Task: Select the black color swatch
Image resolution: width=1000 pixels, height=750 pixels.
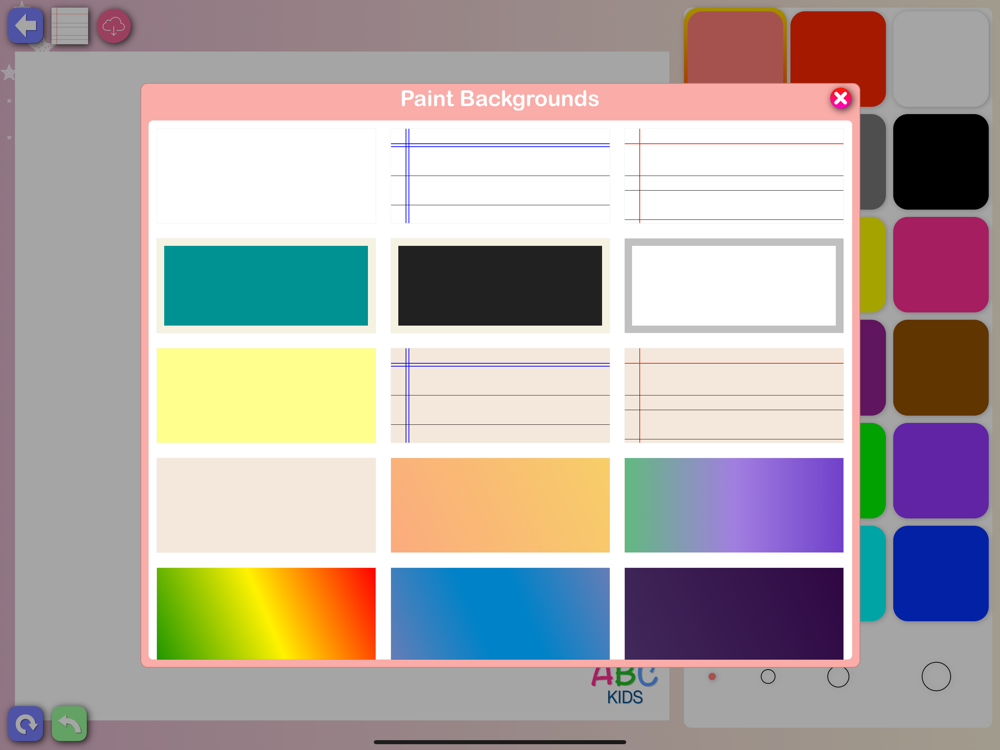Action: click(x=941, y=161)
